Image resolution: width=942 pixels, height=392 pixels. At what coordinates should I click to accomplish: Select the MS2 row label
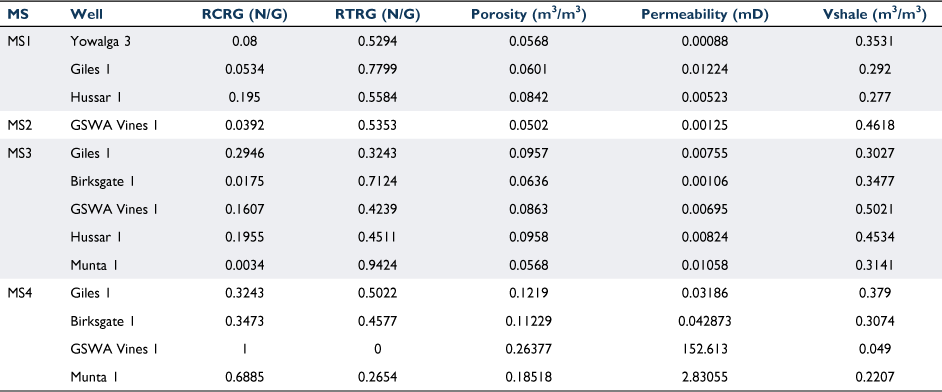(18, 125)
